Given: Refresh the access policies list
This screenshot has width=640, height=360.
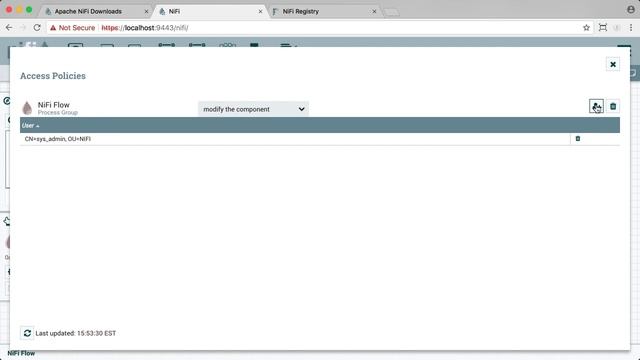Looking at the screenshot, I should (27, 333).
